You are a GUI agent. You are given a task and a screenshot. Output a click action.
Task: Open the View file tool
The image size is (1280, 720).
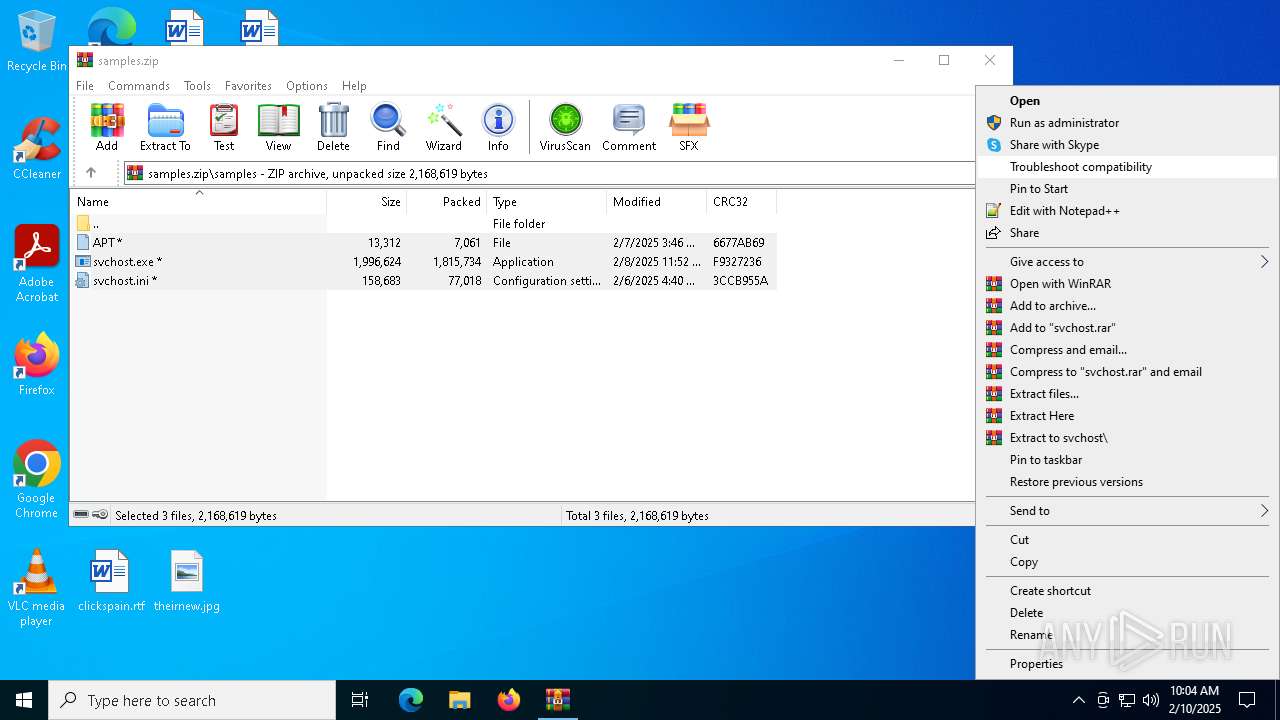click(x=278, y=127)
